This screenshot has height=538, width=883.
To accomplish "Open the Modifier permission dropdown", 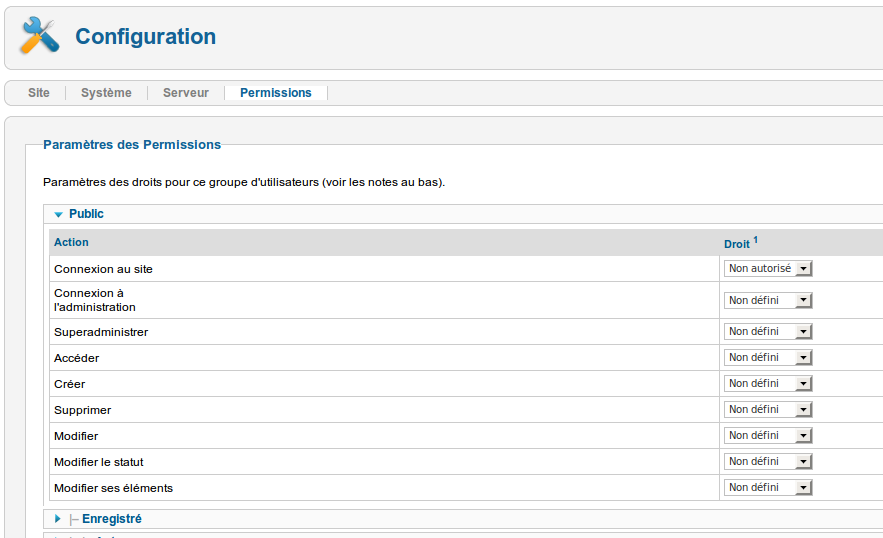I will [x=768, y=436].
